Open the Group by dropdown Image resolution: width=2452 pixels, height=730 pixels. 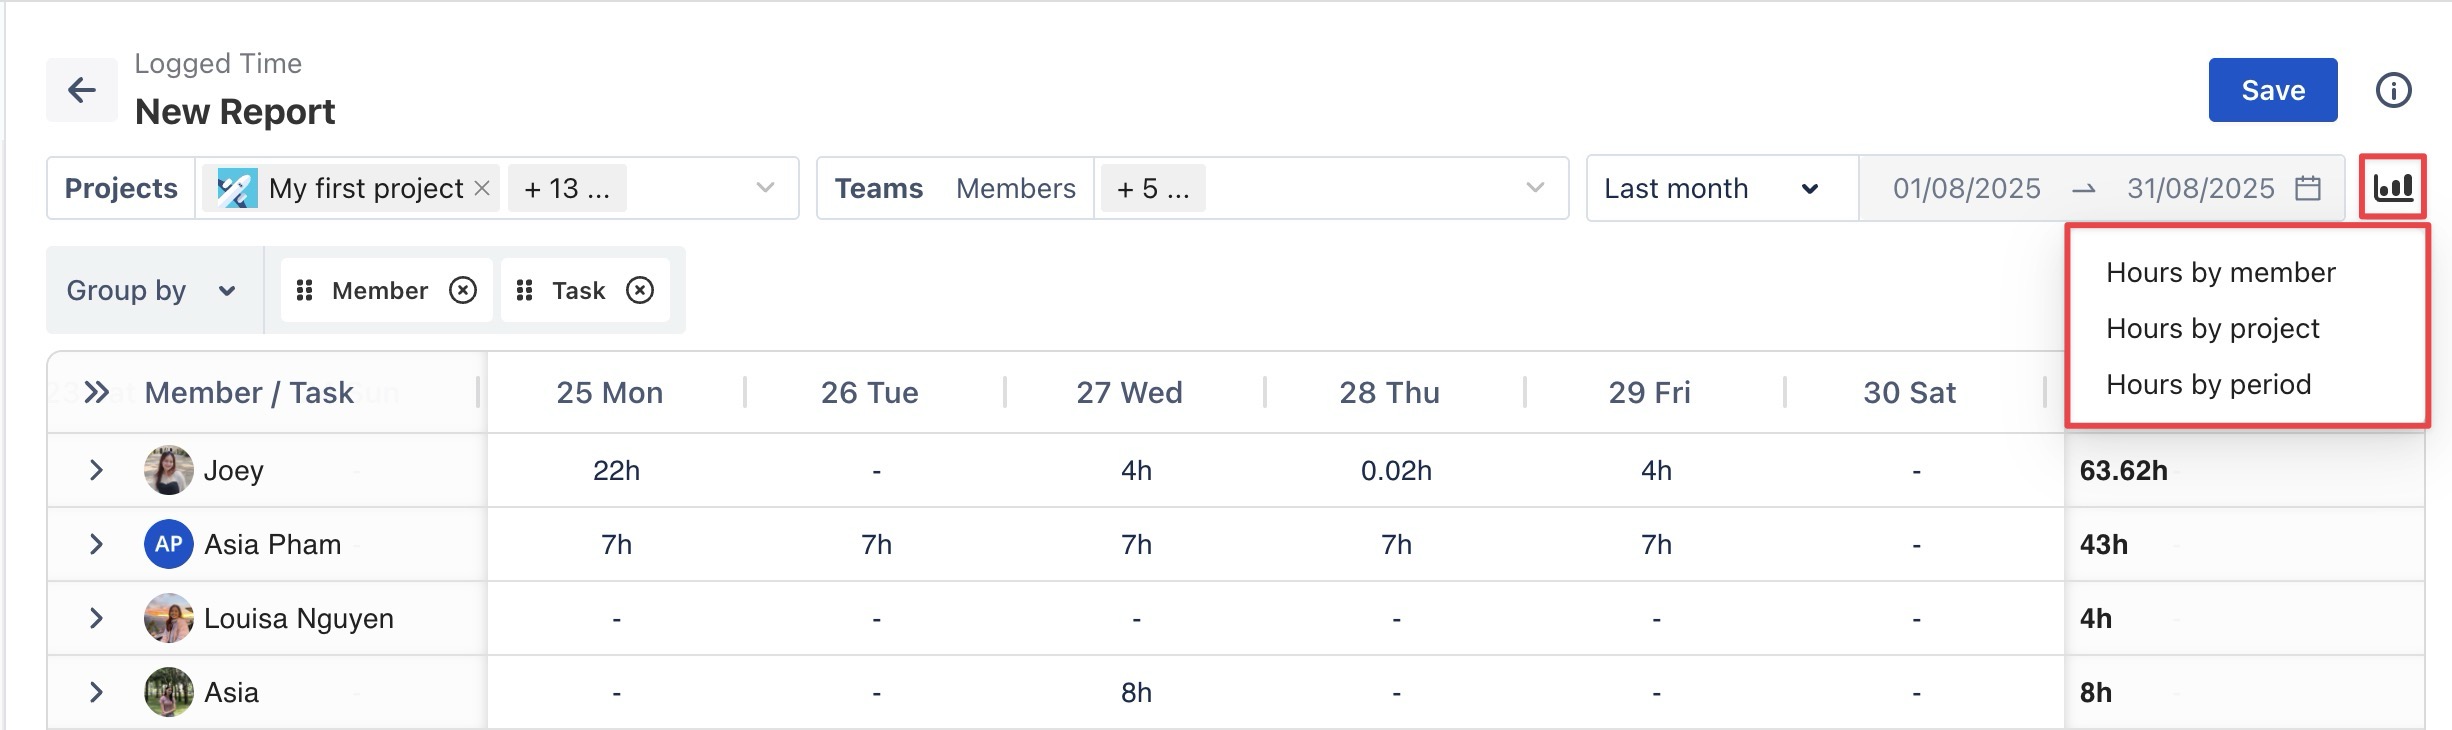tap(152, 290)
